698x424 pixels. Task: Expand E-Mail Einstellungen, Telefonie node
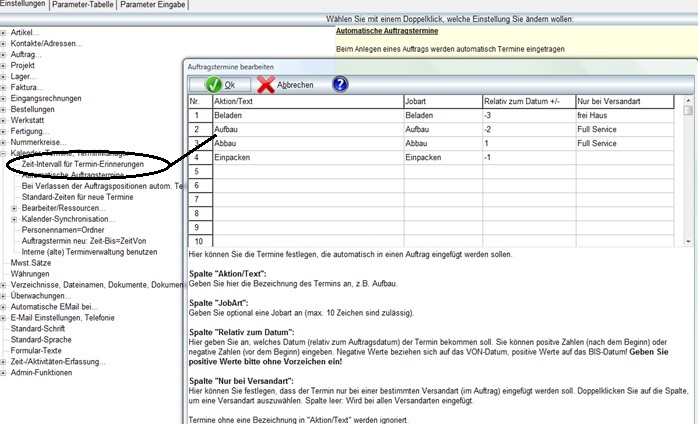coord(3,318)
